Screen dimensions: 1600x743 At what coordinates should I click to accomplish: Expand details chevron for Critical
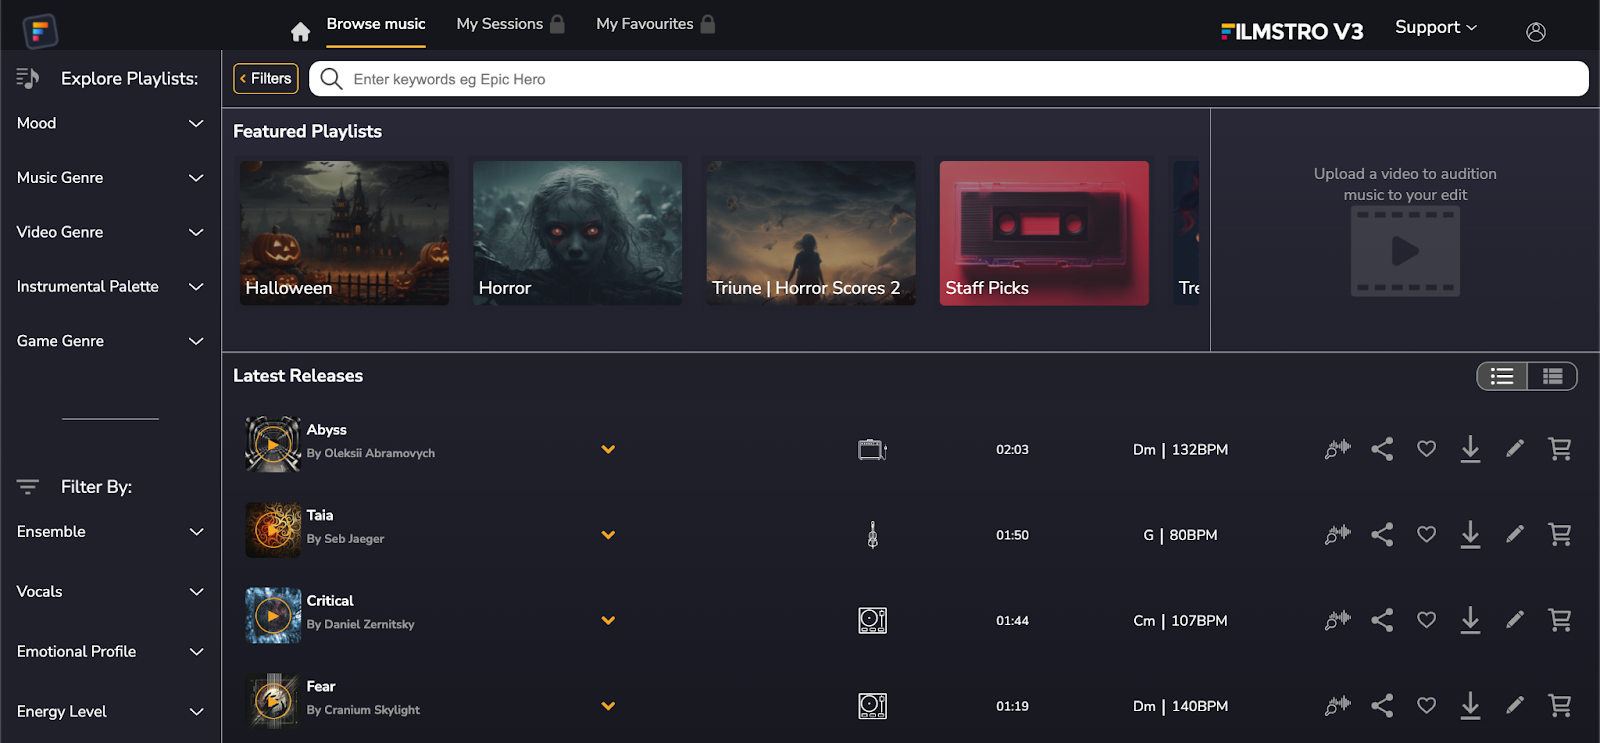point(608,621)
